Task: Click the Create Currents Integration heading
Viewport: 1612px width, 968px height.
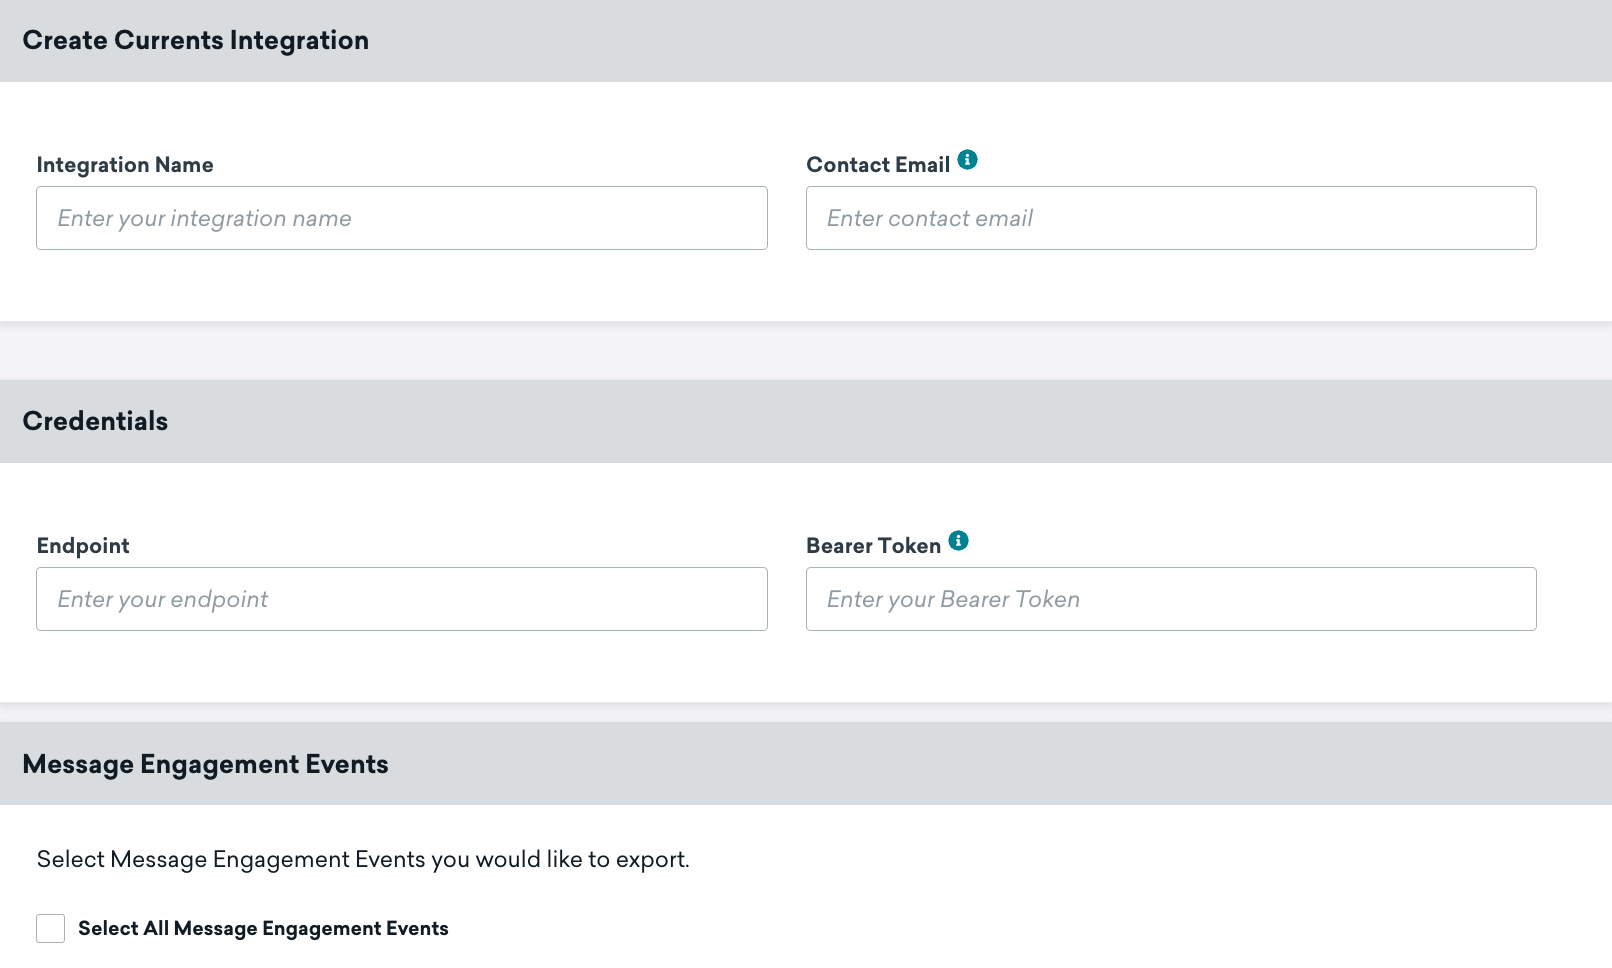Action: [x=196, y=40]
